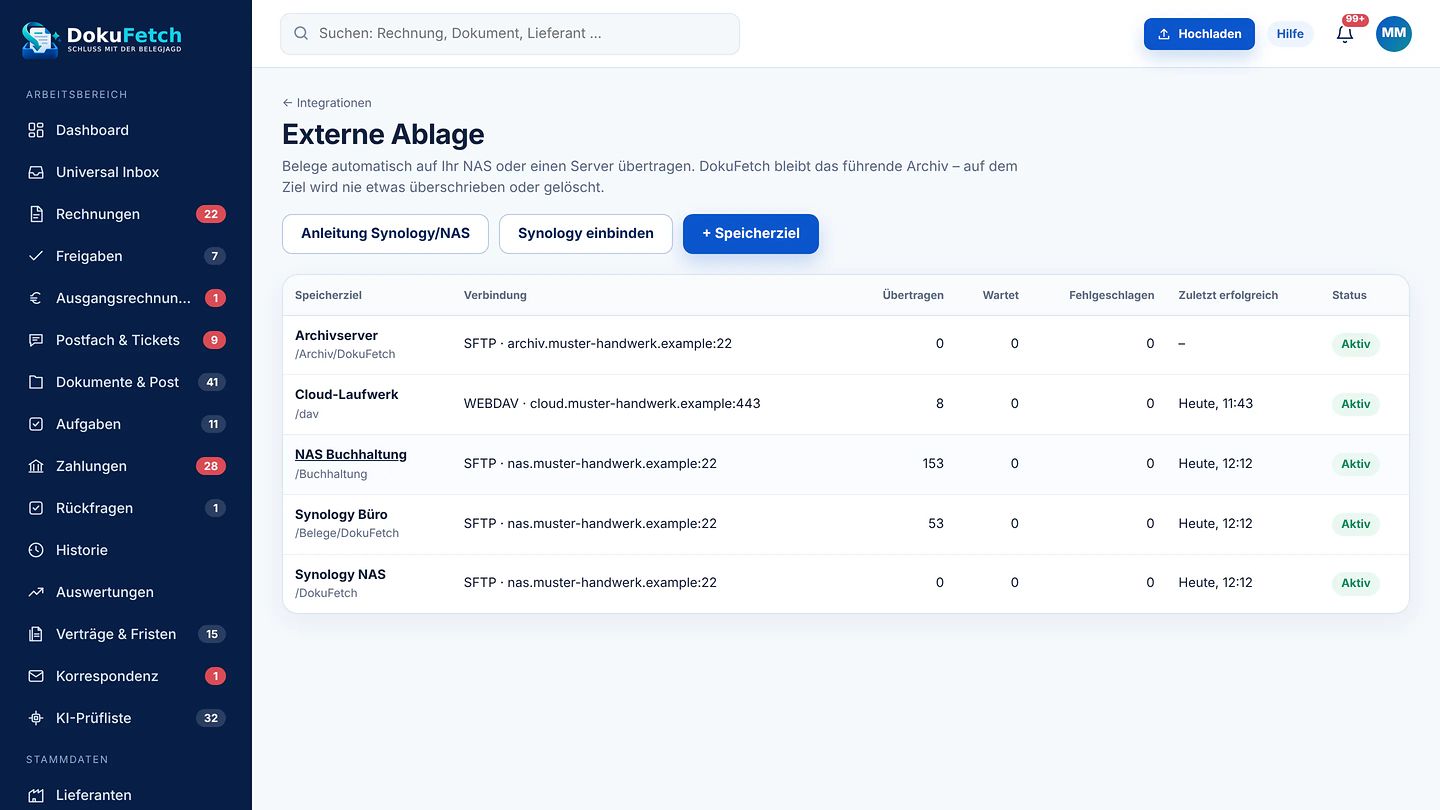Screen dimensions: 1440x810
Task: Click Heute, 11:43 timestamp
Action: click(x=1216, y=404)
